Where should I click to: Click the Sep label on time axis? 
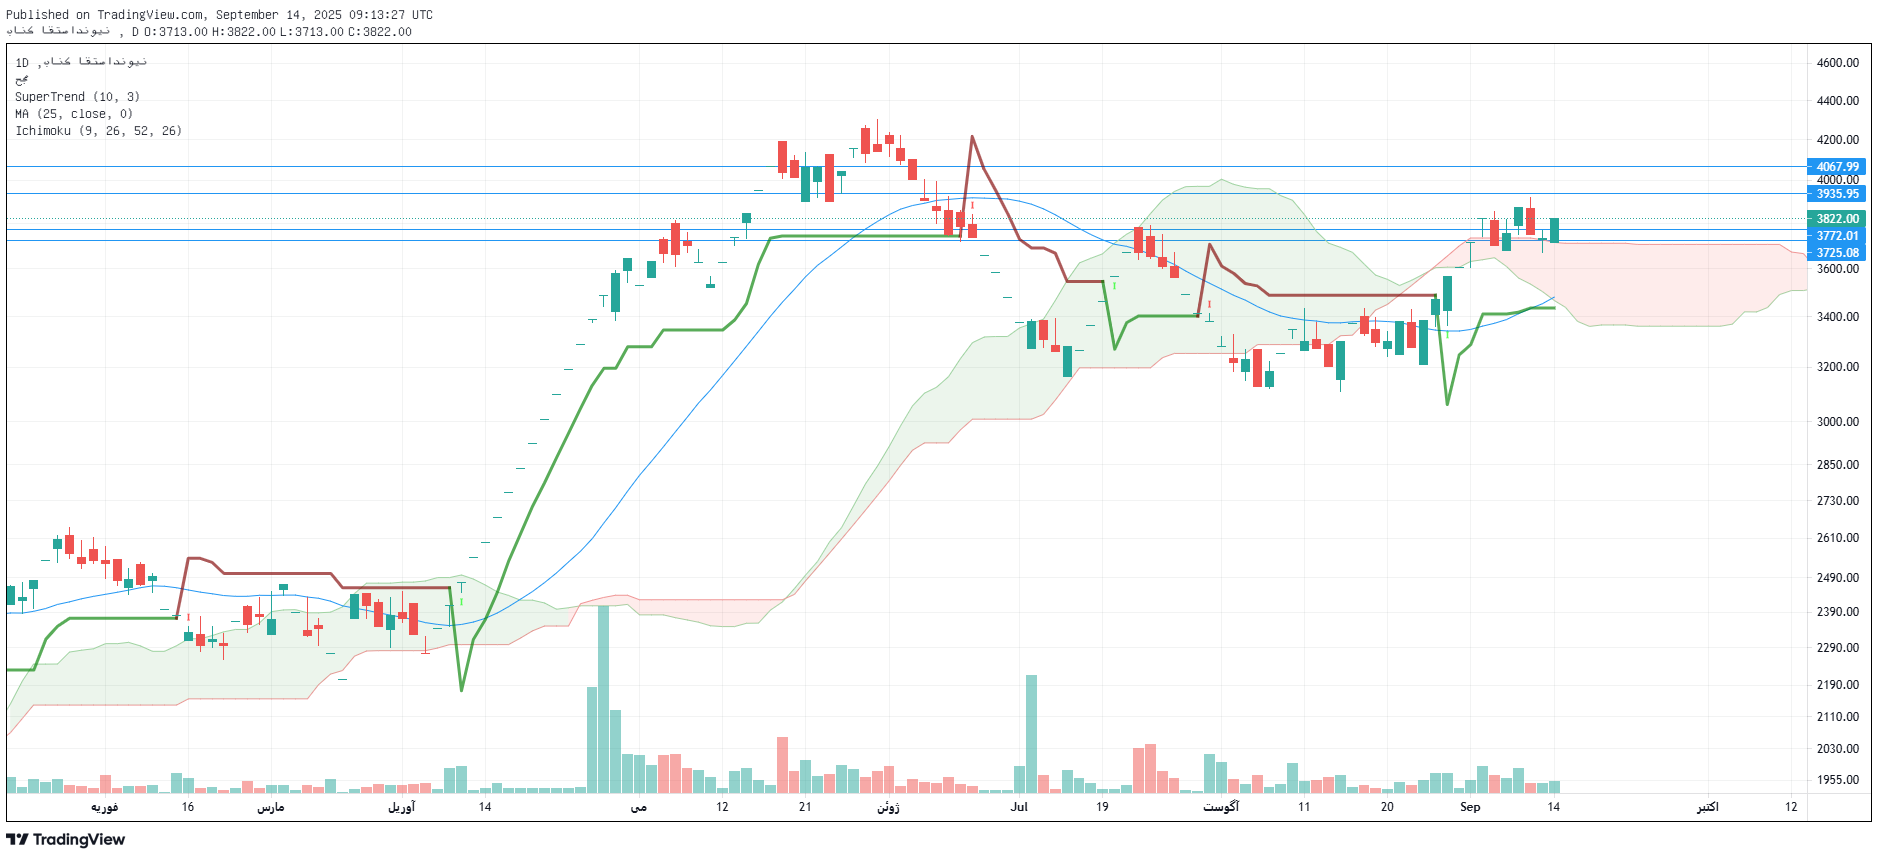point(1469,807)
